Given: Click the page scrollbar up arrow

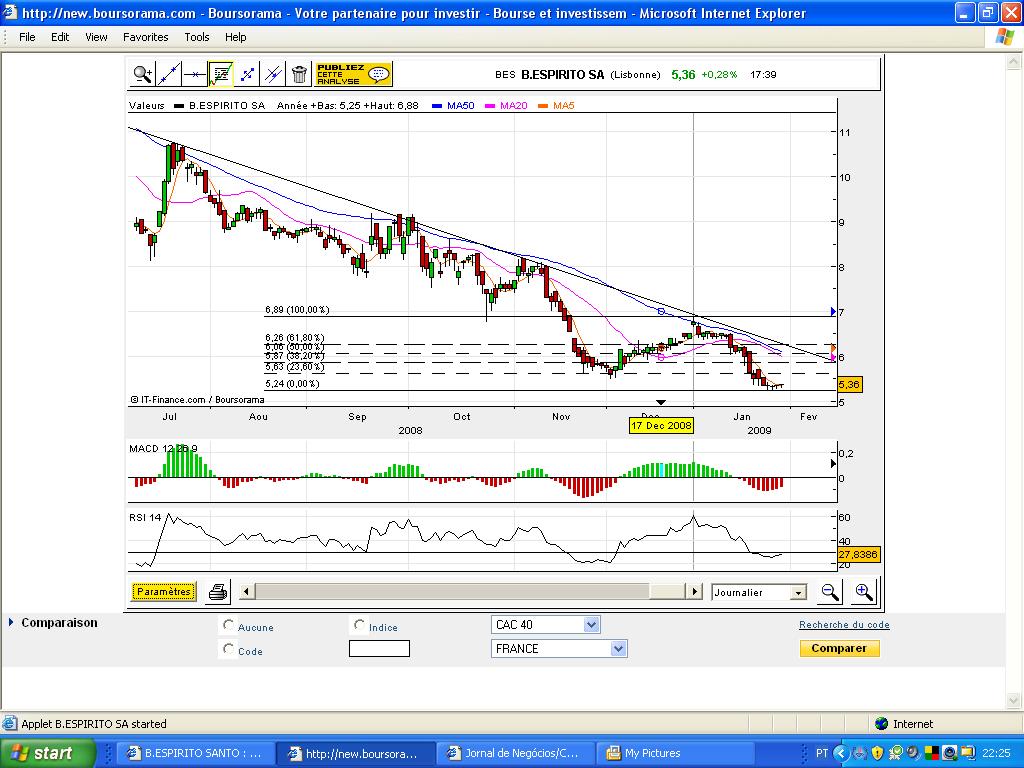Looking at the screenshot, I should pyautogui.click(x=1014, y=62).
